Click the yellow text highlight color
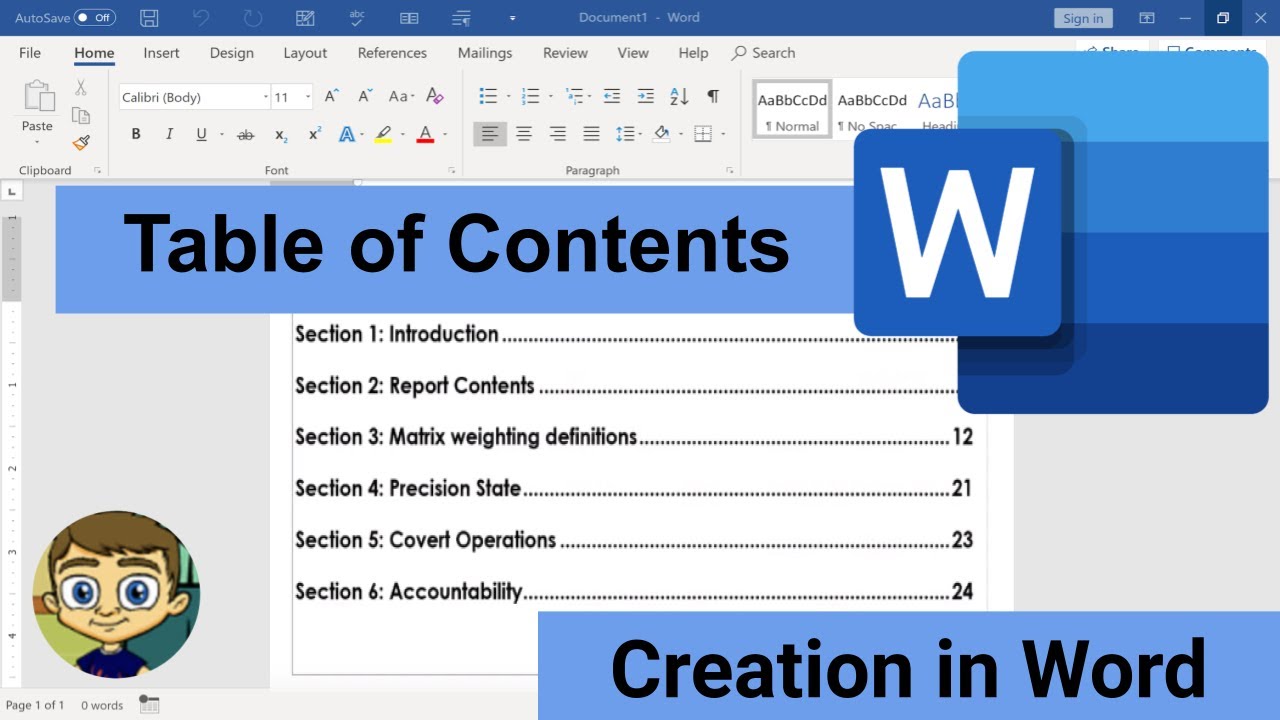This screenshot has width=1280, height=720. [x=383, y=134]
